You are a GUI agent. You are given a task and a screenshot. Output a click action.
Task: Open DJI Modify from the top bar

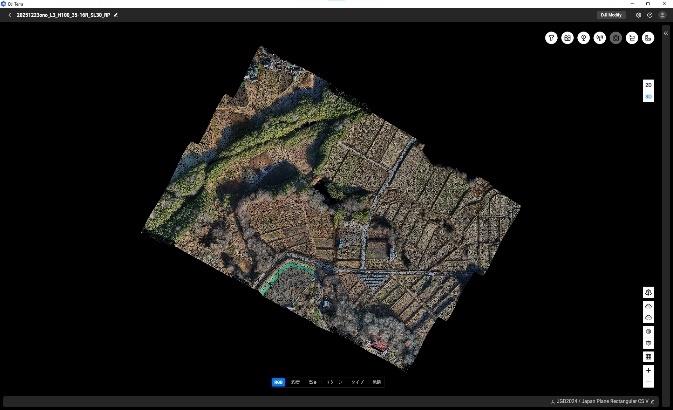(611, 15)
